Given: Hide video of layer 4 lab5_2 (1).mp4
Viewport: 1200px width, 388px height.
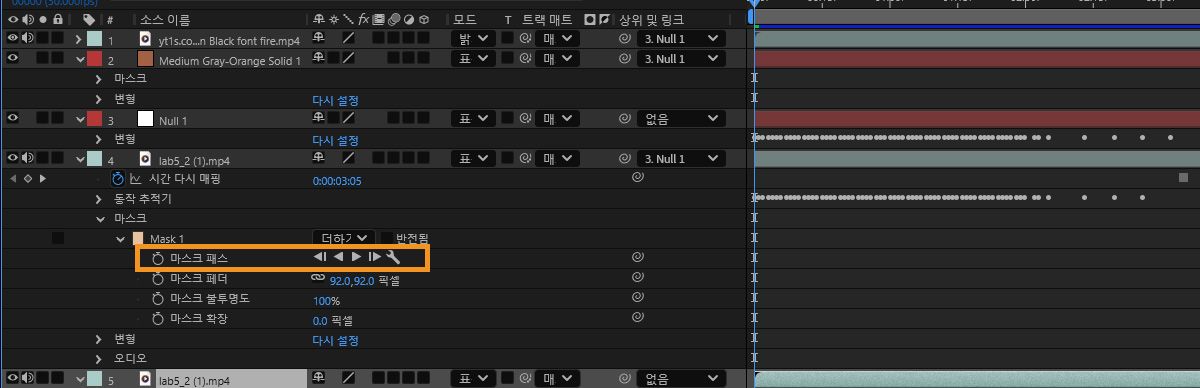Looking at the screenshot, I should (x=13, y=158).
